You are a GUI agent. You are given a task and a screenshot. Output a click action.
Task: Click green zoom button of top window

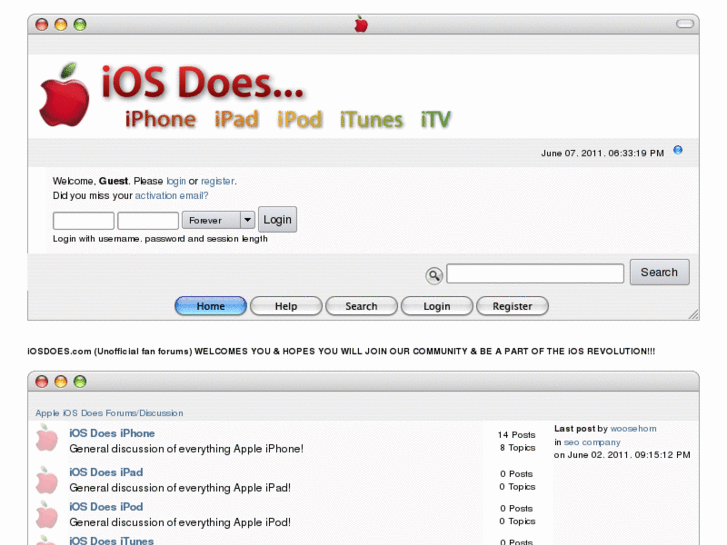(80, 25)
